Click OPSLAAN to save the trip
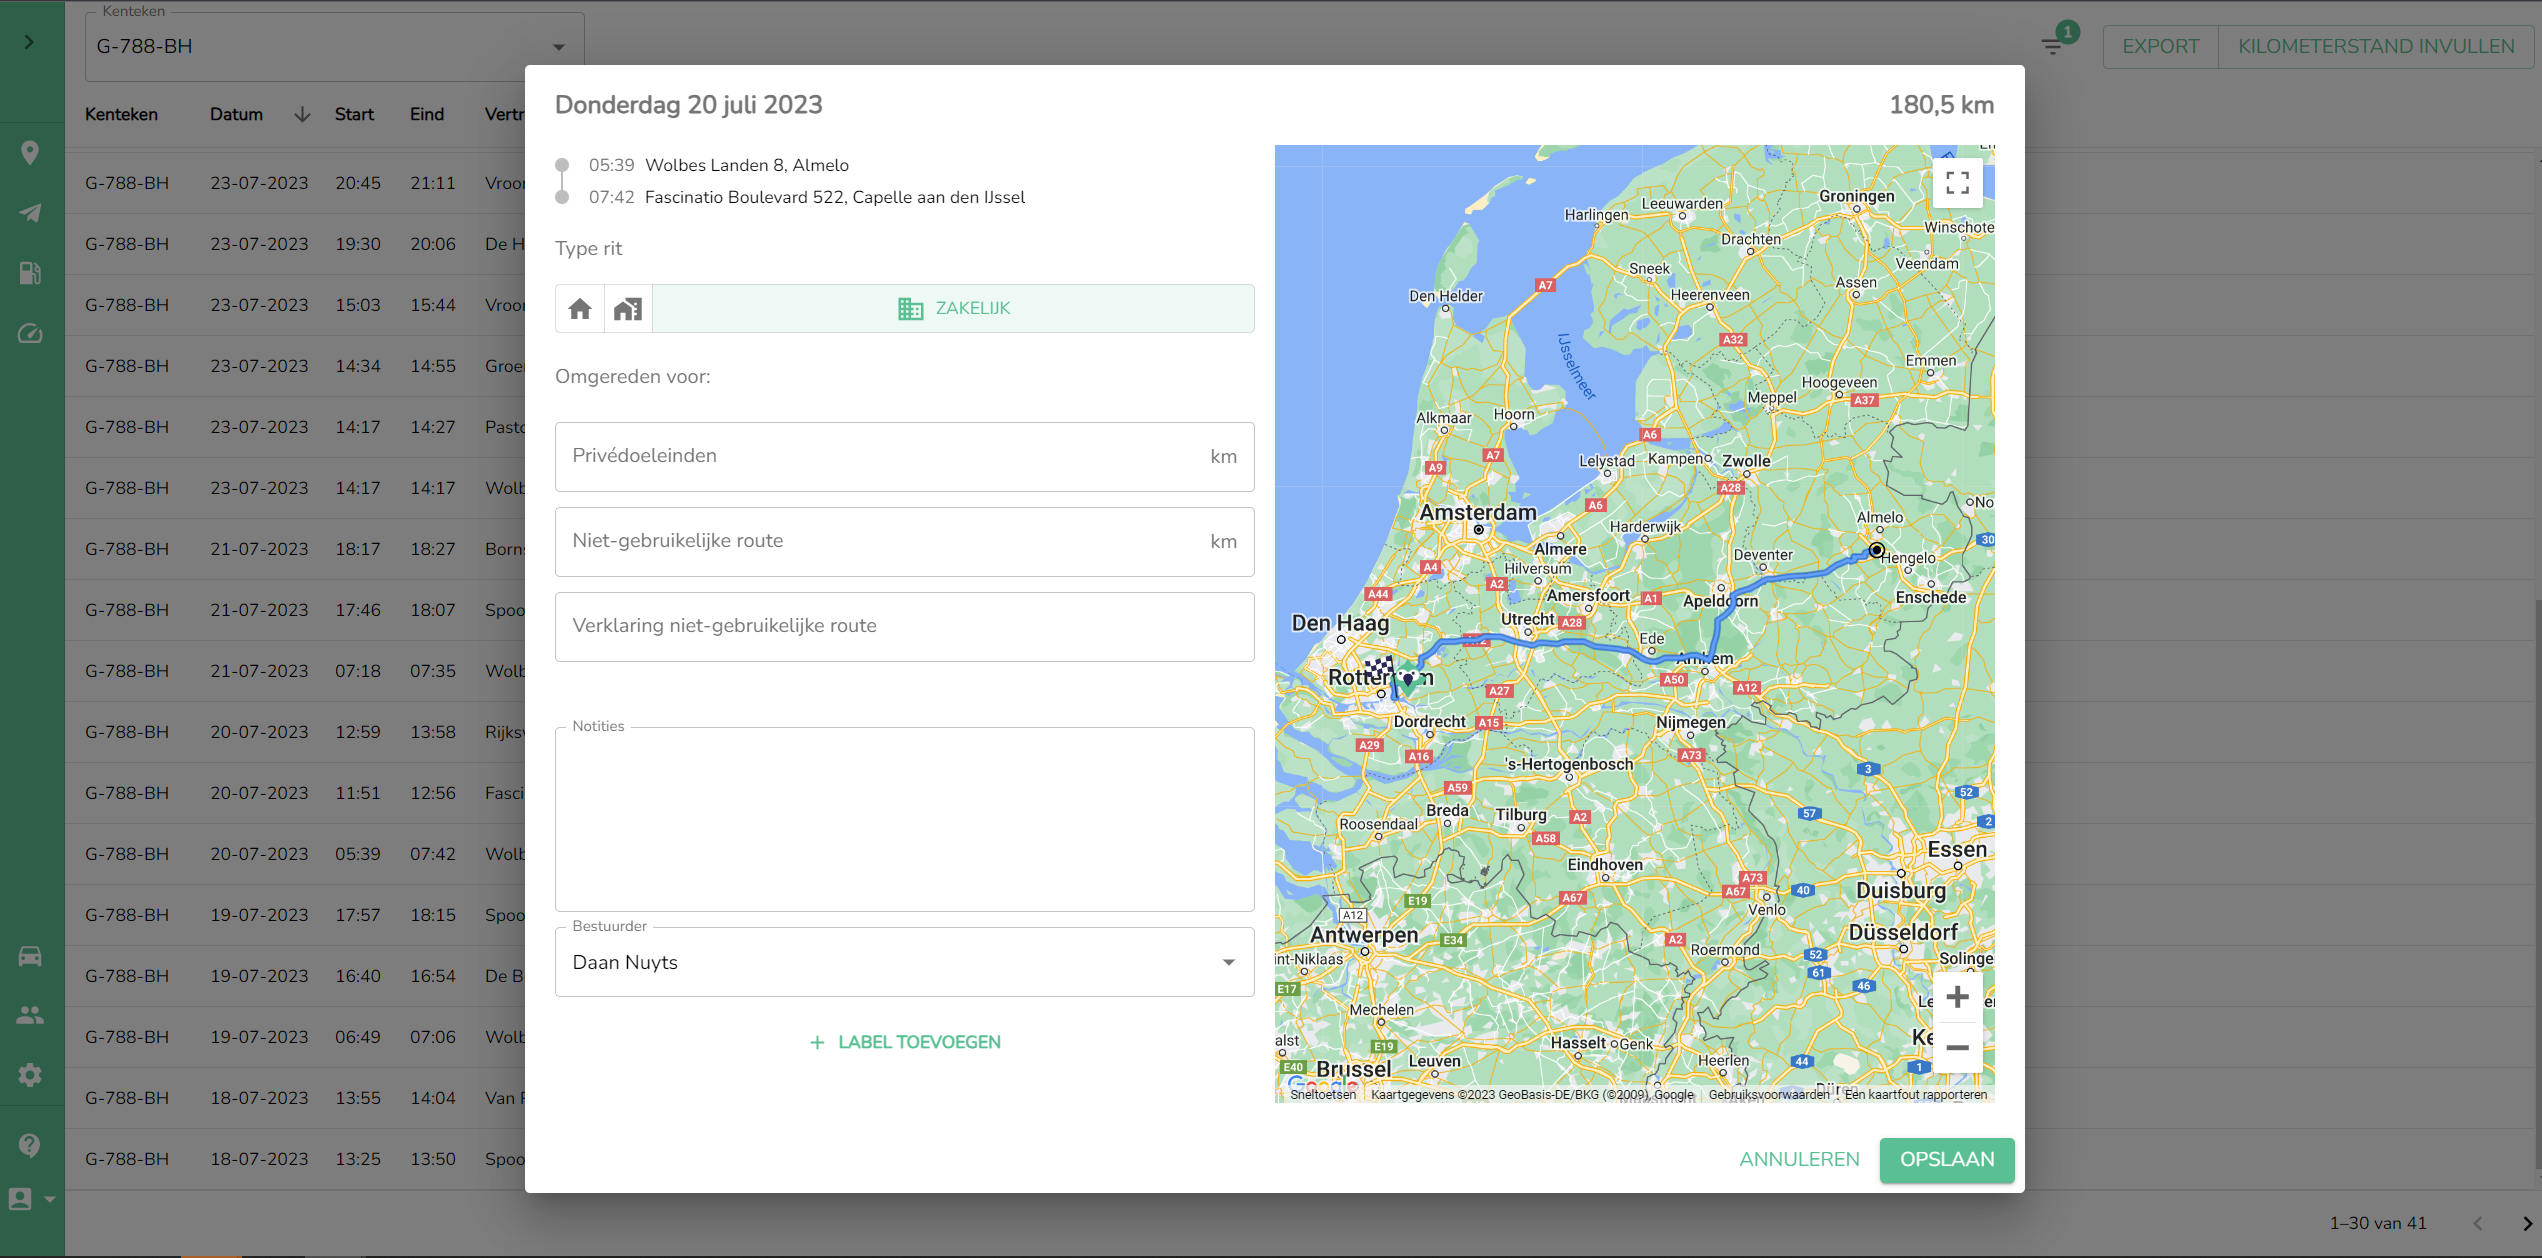Viewport: 2542px width, 1258px height. coord(1946,1159)
